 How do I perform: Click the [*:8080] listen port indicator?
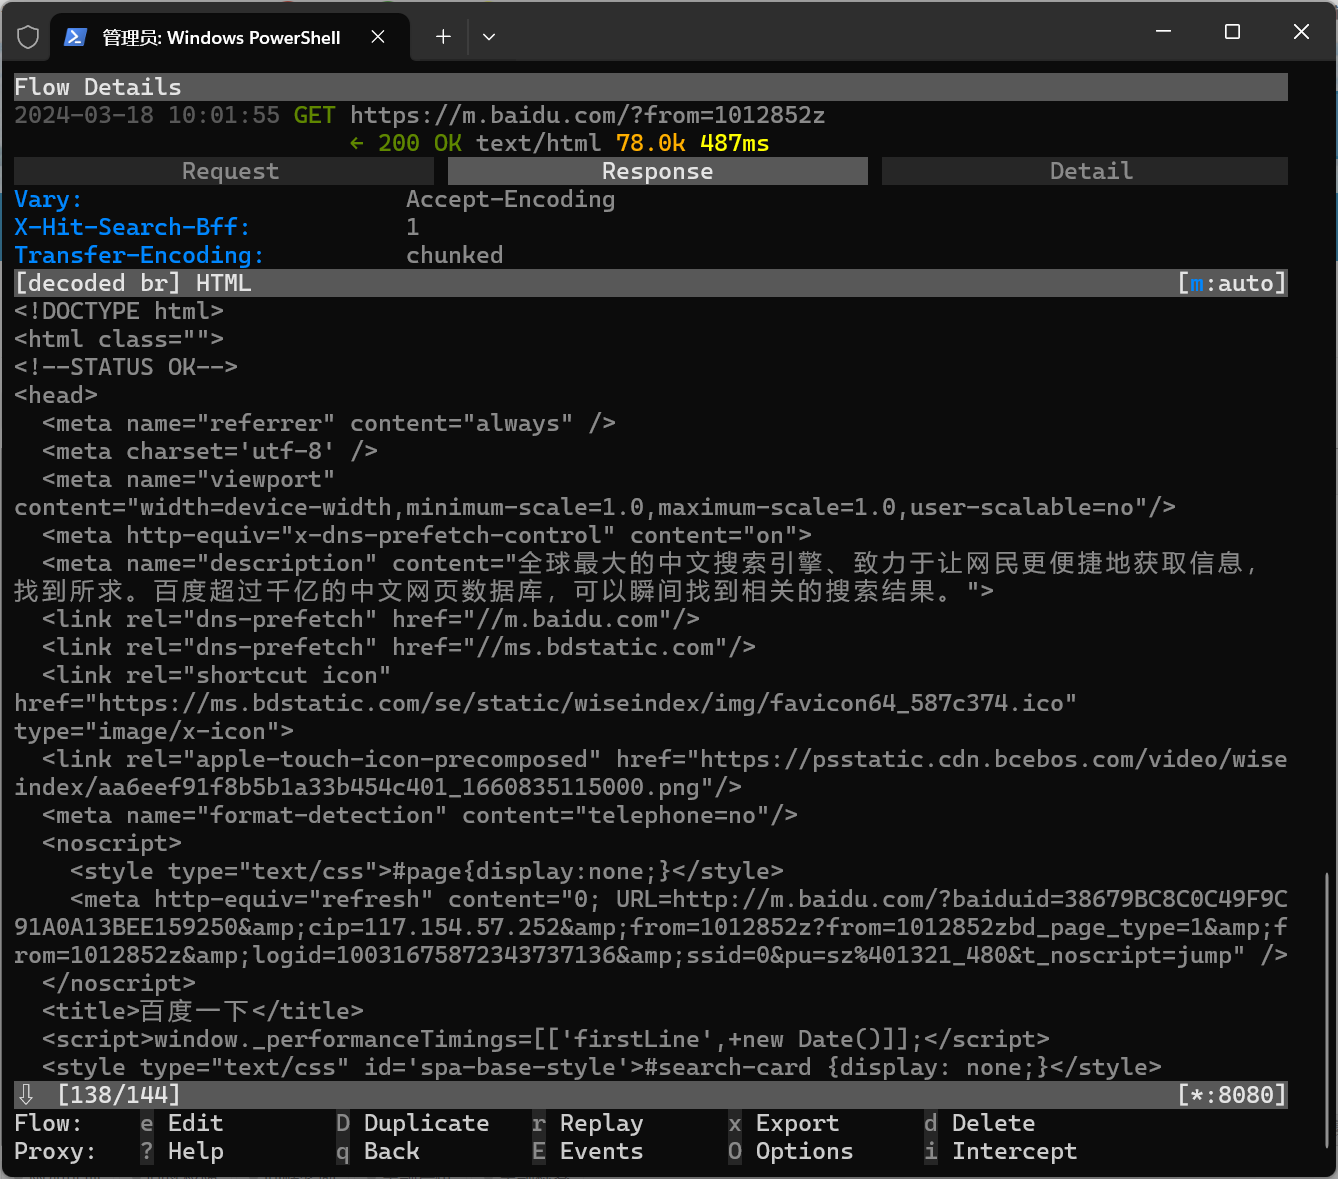[x=1232, y=1095]
